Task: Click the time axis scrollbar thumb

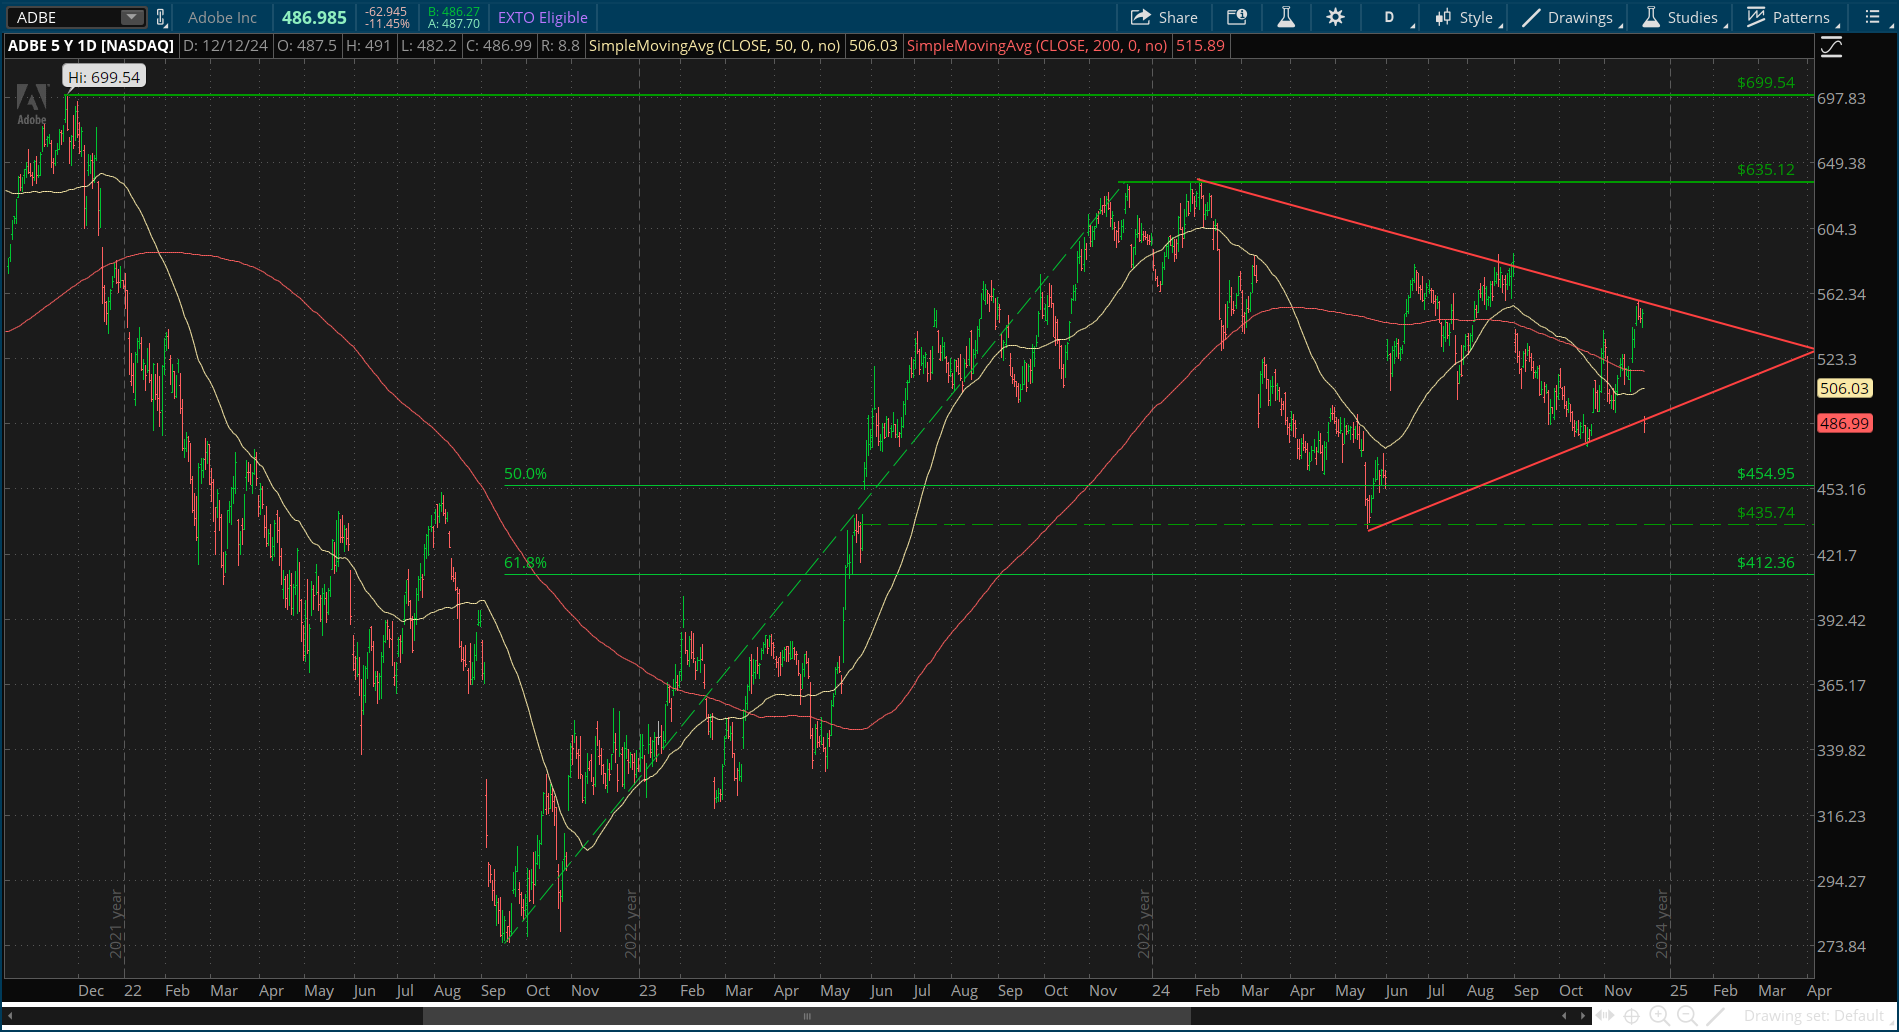Action: (x=806, y=1016)
